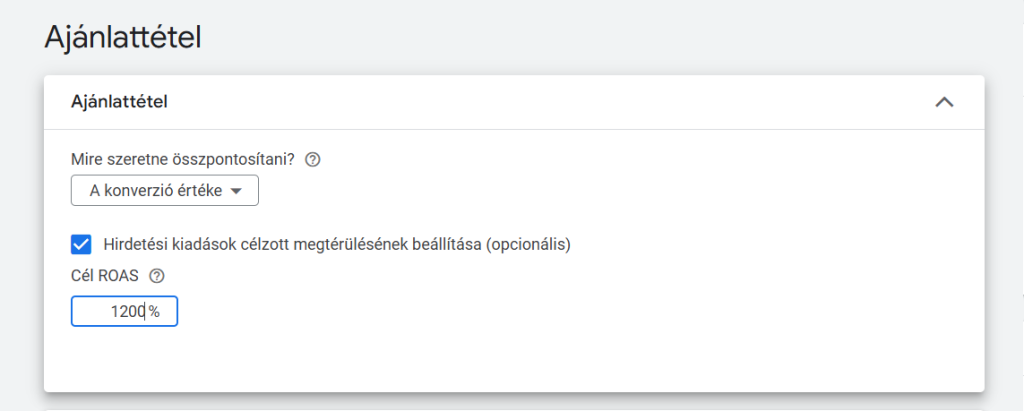Click the large 'Ajánlattétel' page heading
Screen dimensions: 1024x411
(x=123, y=38)
